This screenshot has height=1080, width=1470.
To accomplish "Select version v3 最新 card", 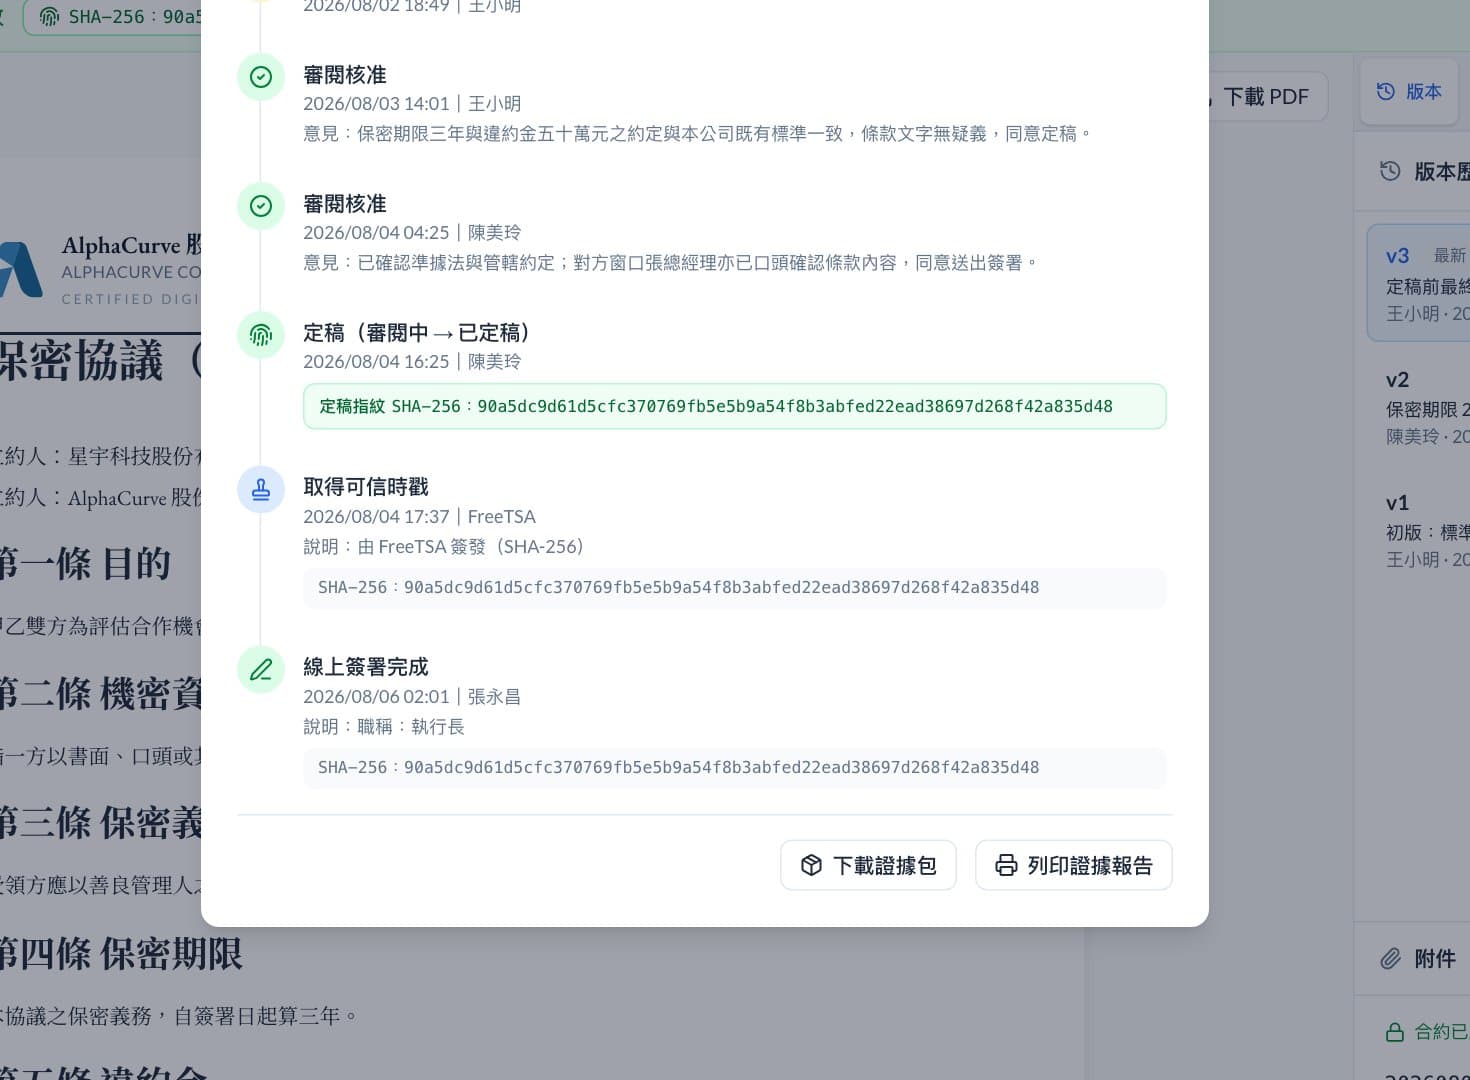I will [x=1420, y=283].
